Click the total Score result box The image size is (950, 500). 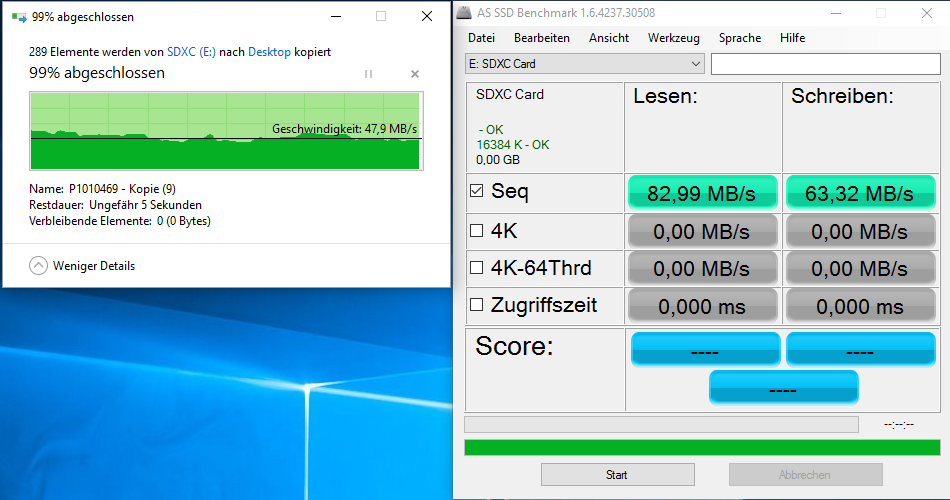tap(783, 387)
